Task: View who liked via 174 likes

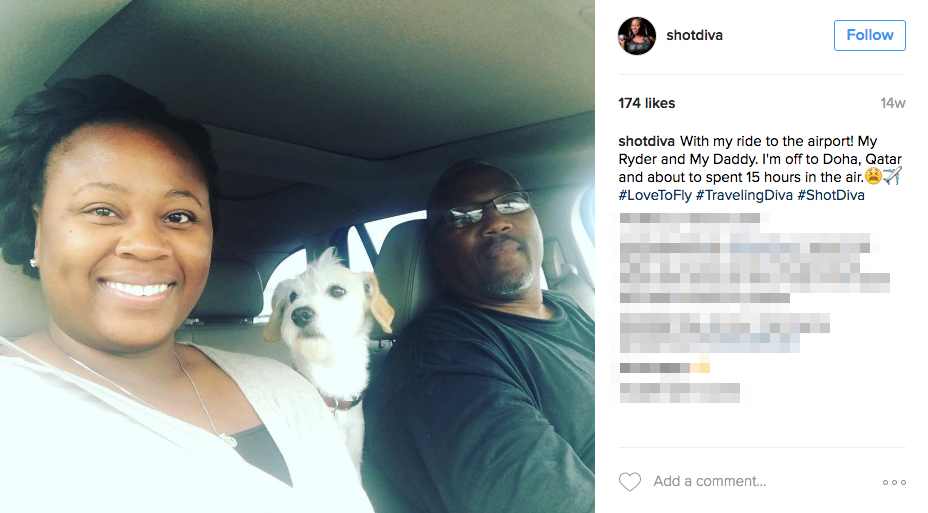Action: (646, 103)
